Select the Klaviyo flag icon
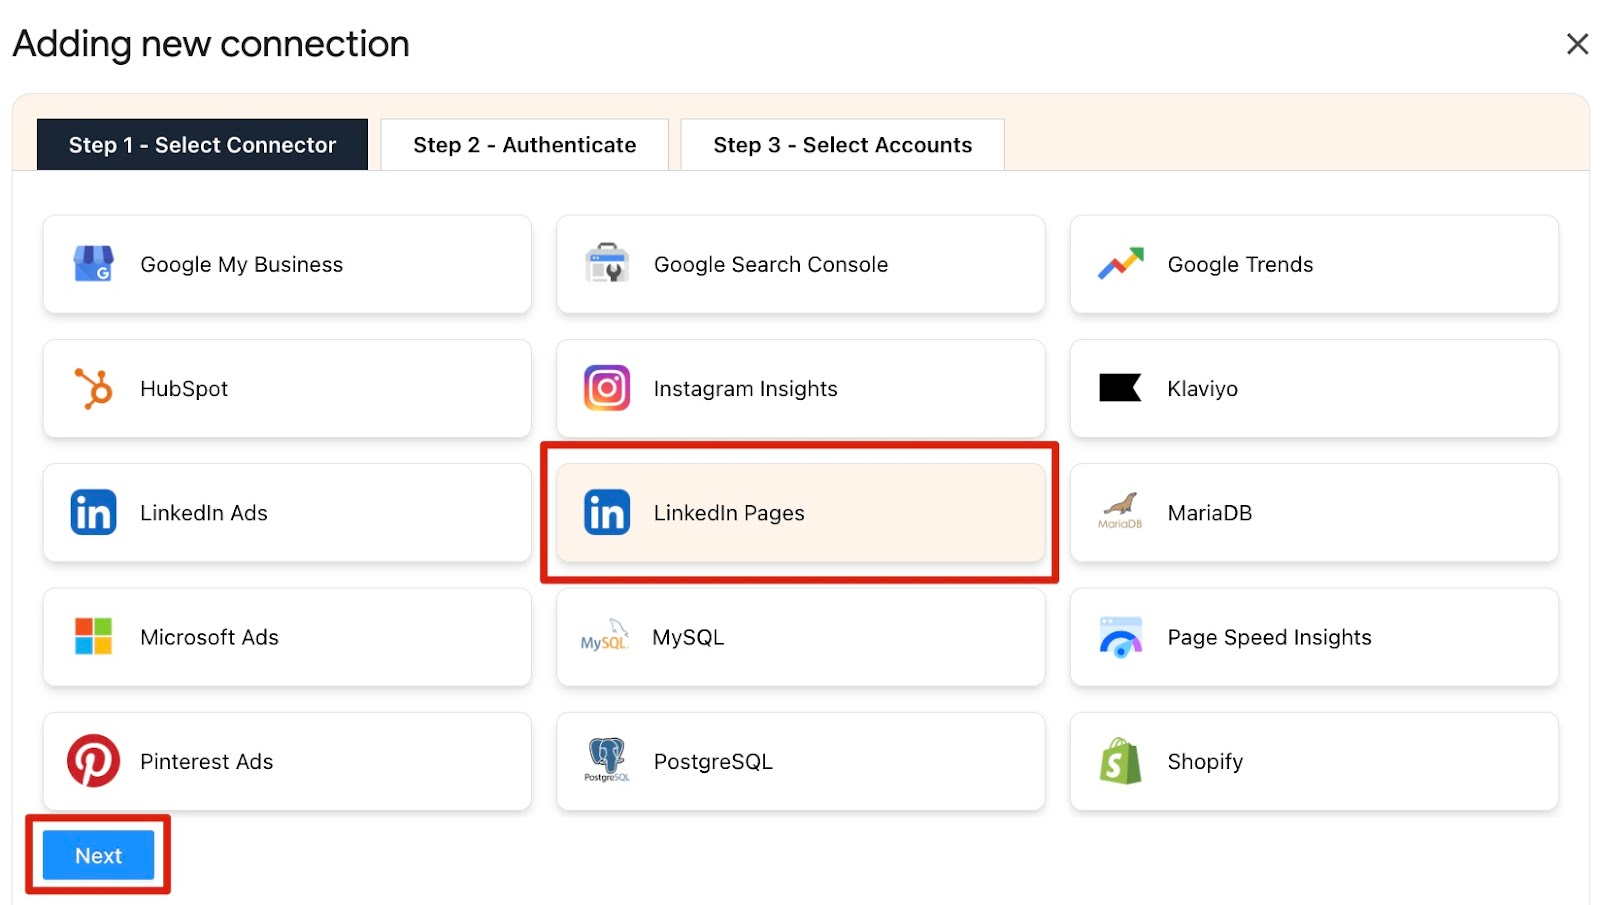Screen dimensions: 1600x905 click(1120, 388)
